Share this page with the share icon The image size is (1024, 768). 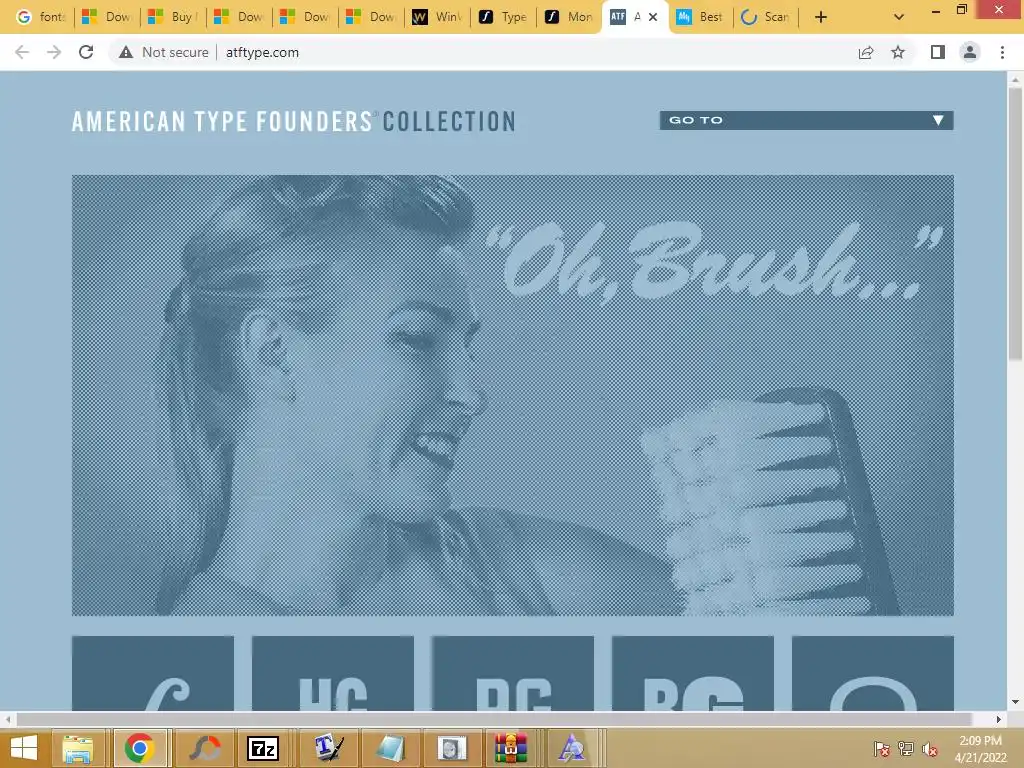click(x=866, y=52)
